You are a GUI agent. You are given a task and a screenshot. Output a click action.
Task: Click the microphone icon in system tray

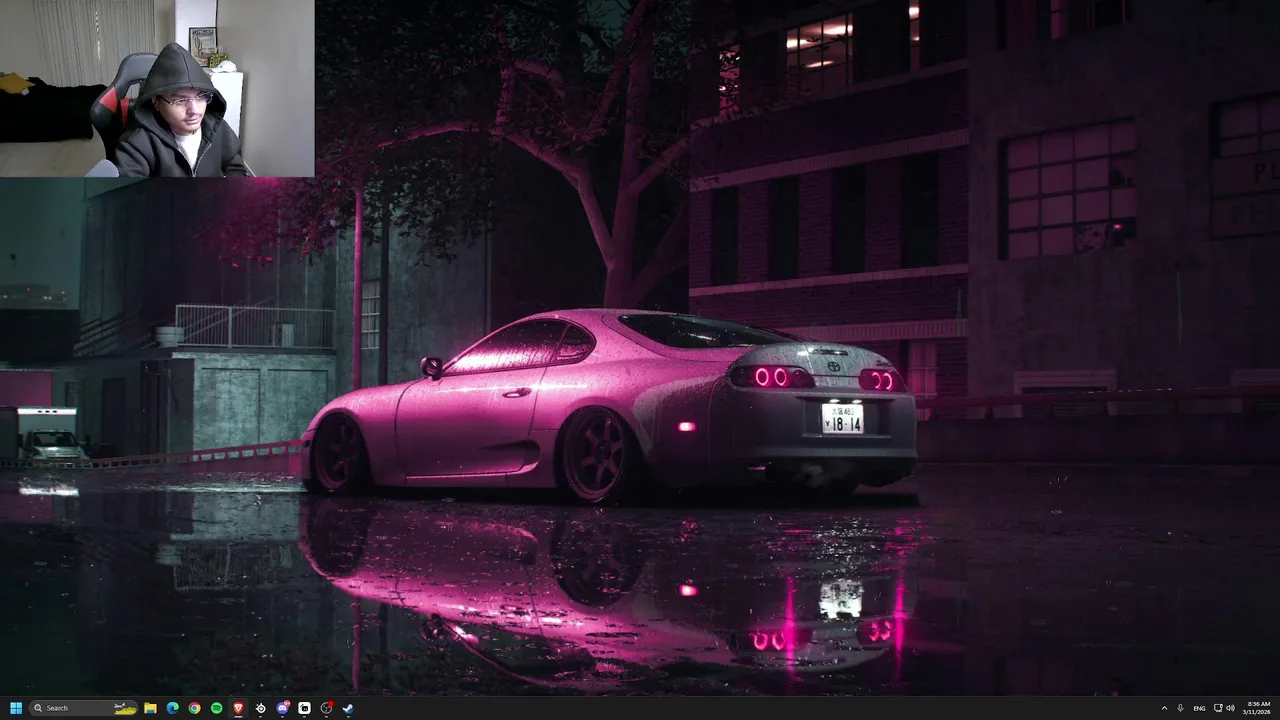point(1181,708)
